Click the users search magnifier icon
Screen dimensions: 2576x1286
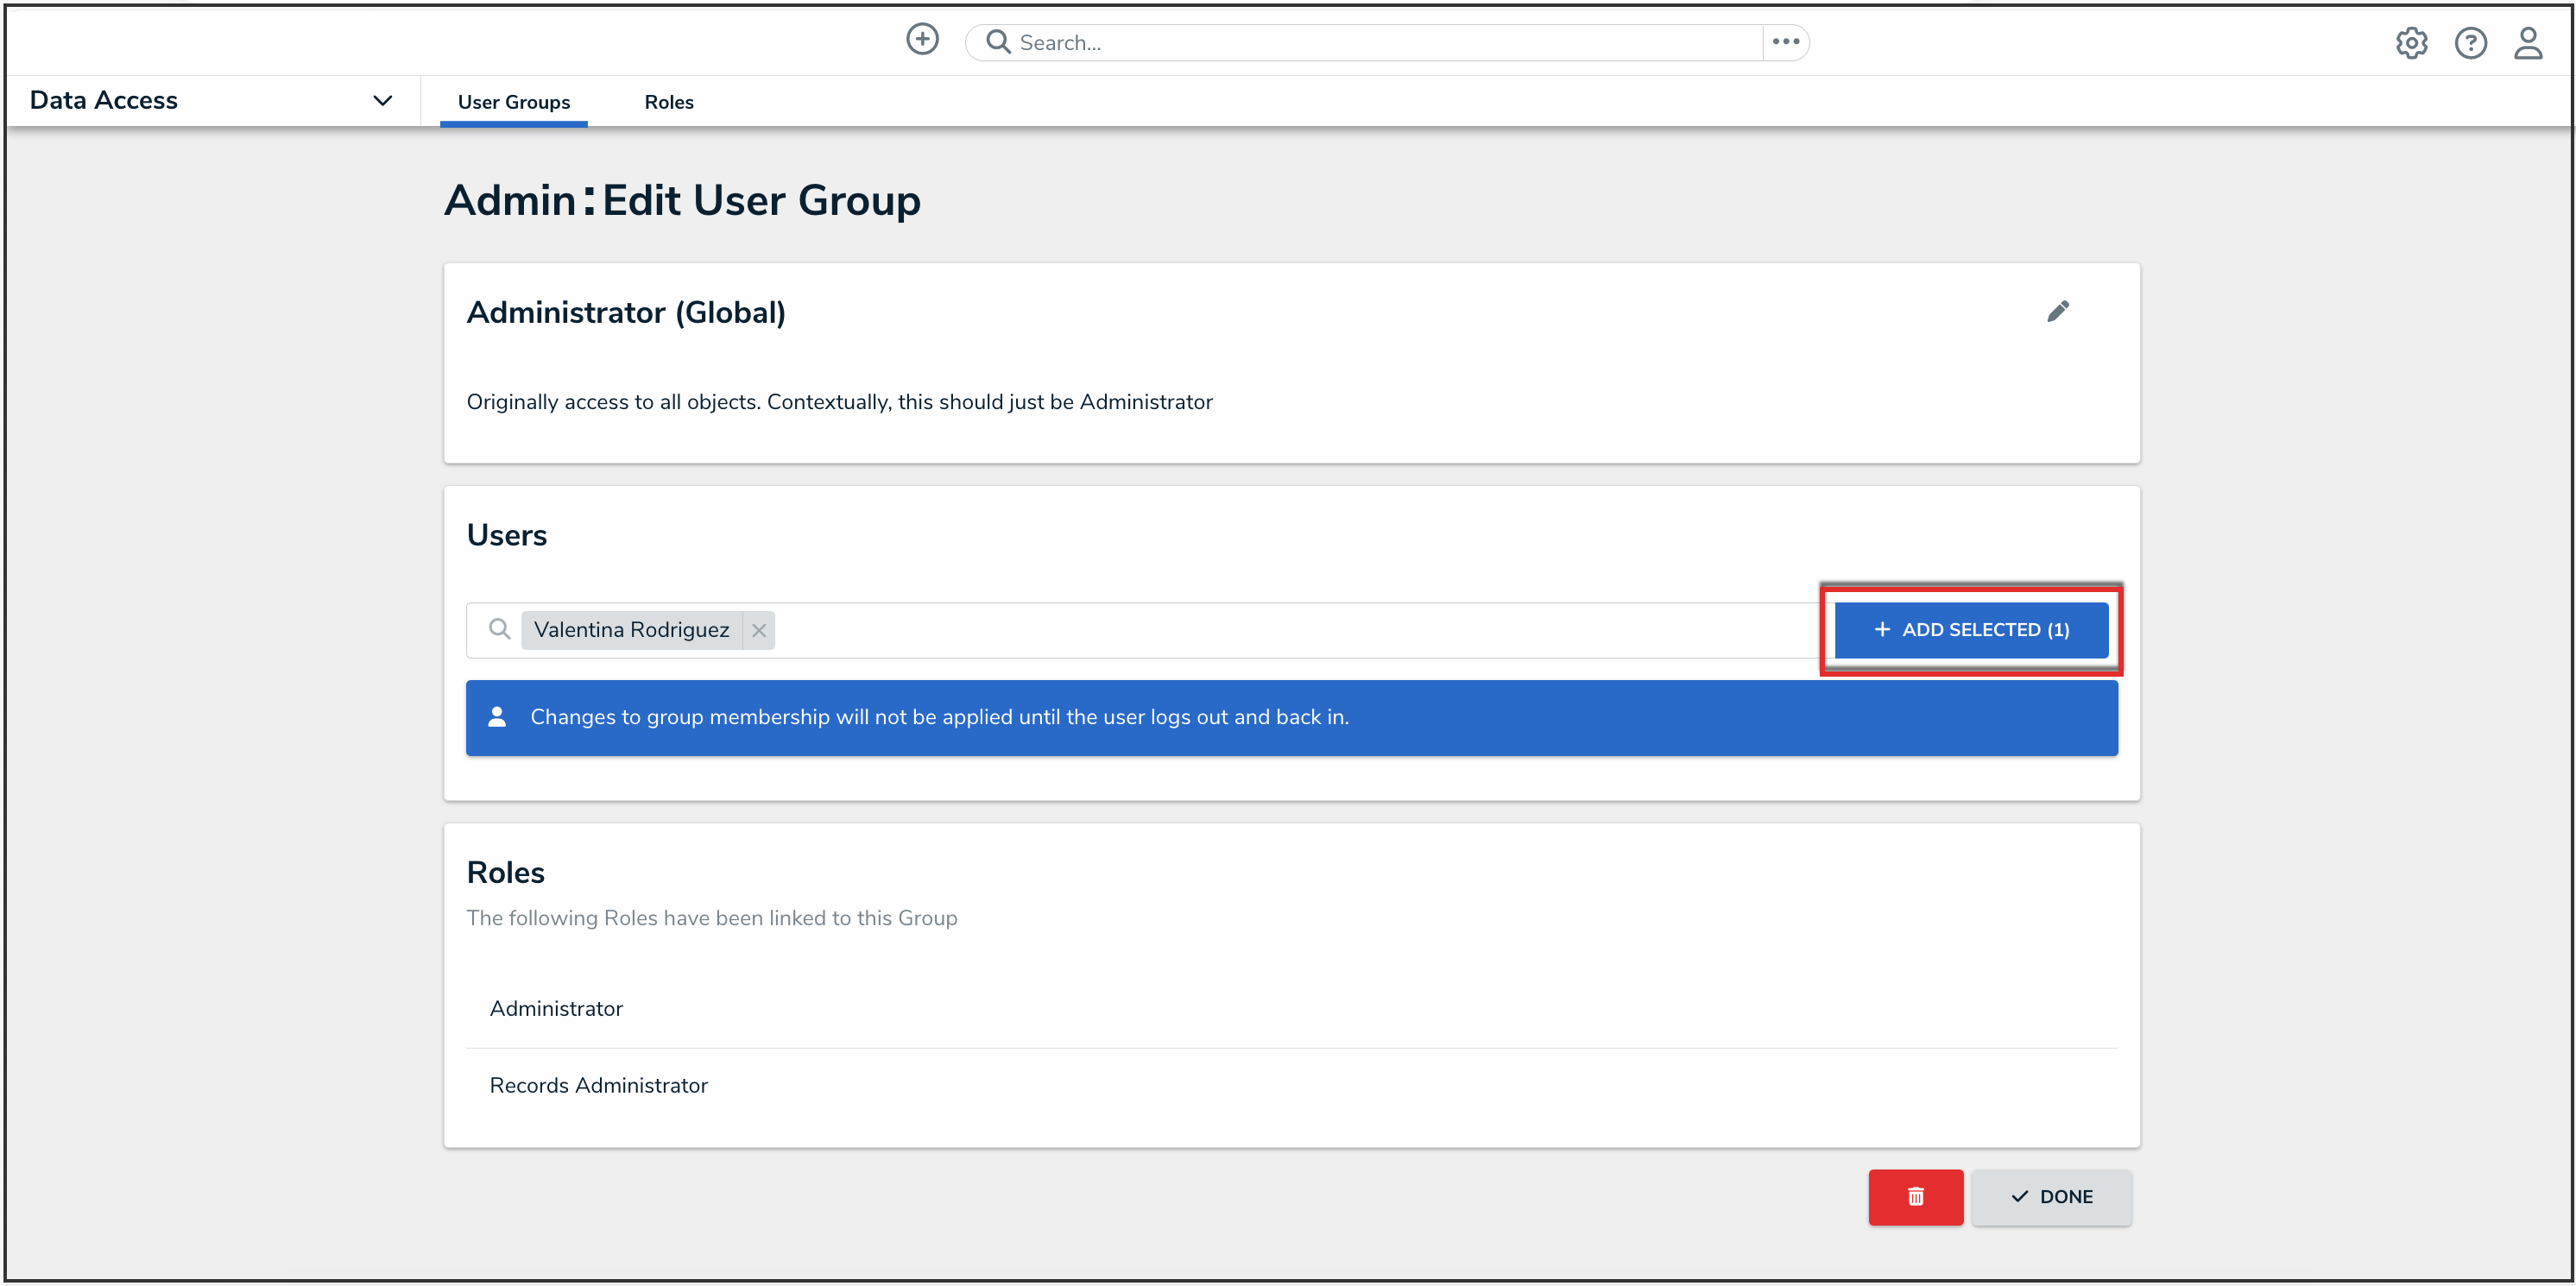tap(499, 629)
